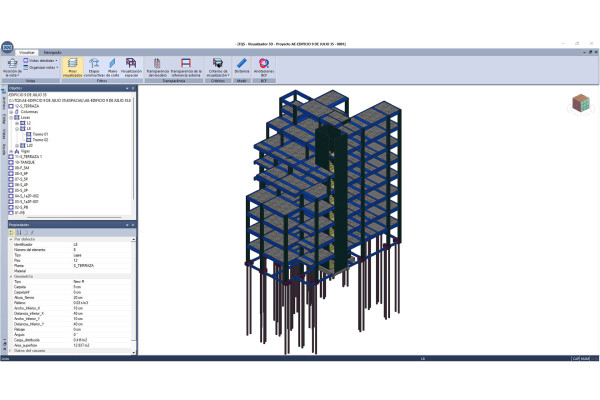Viewport: 600px width, 400px height.
Task: Select the Distancia measuring tool
Action: (242, 65)
